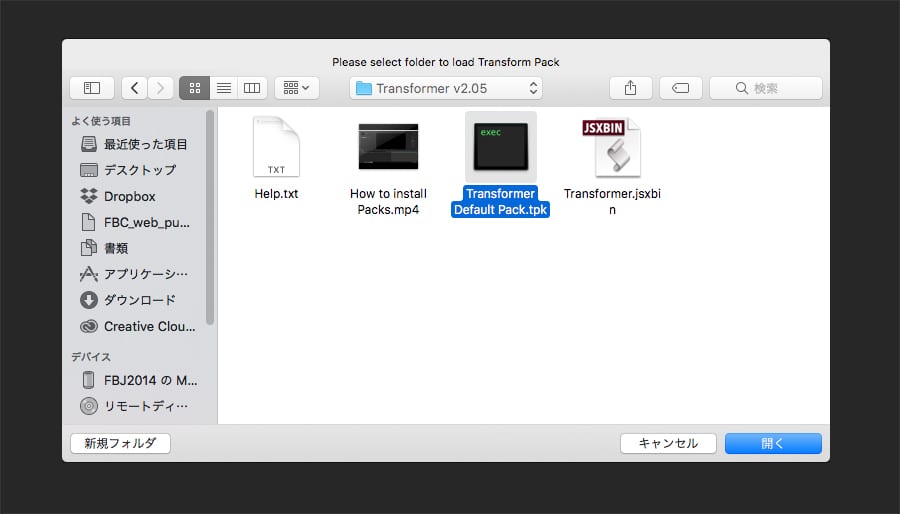
Task: Select the Help.txt file icon
Action: coord(276,147)
